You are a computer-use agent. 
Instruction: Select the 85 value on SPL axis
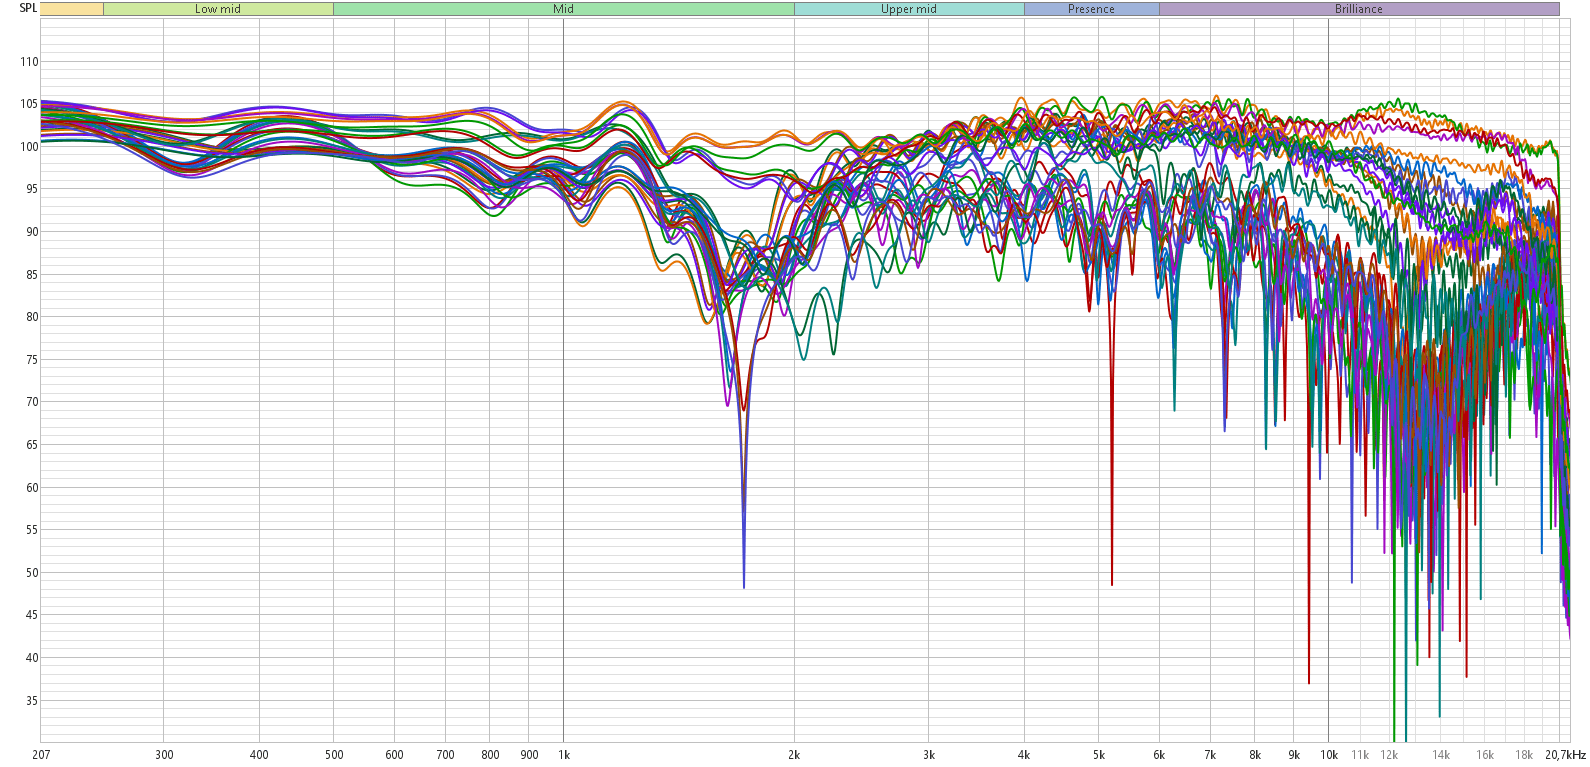32,275
